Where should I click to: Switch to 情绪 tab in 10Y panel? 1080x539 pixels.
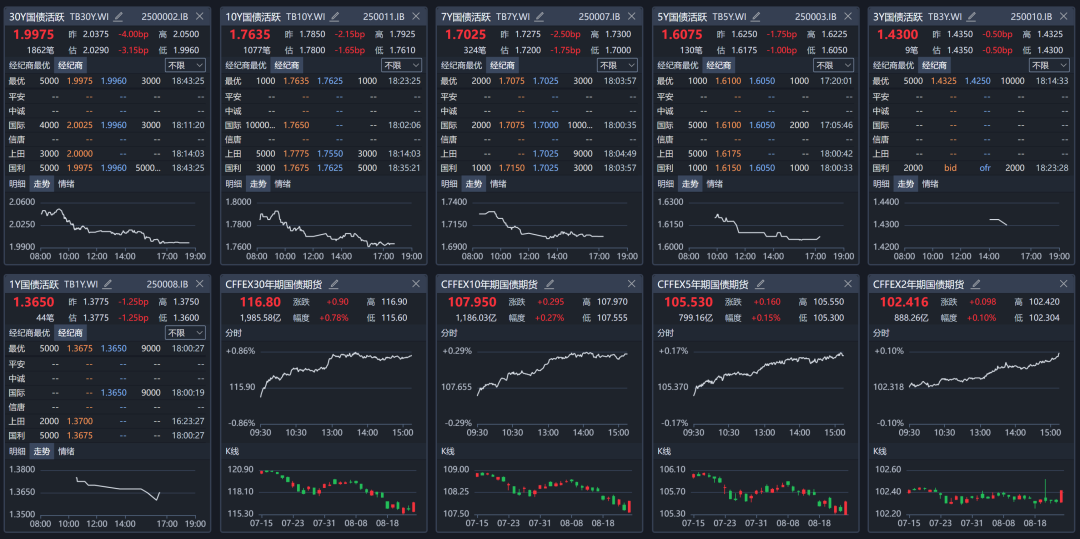click(x=283, y=184)
